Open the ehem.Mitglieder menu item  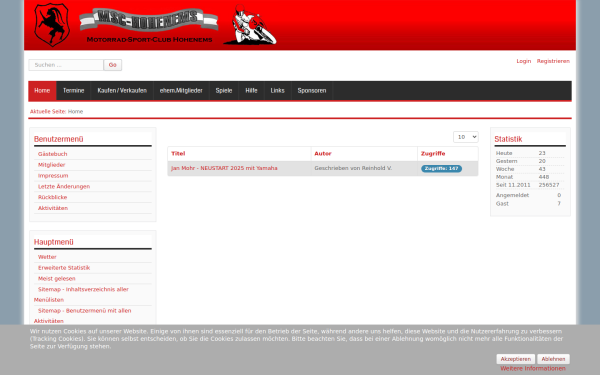(x=181, y=91)
